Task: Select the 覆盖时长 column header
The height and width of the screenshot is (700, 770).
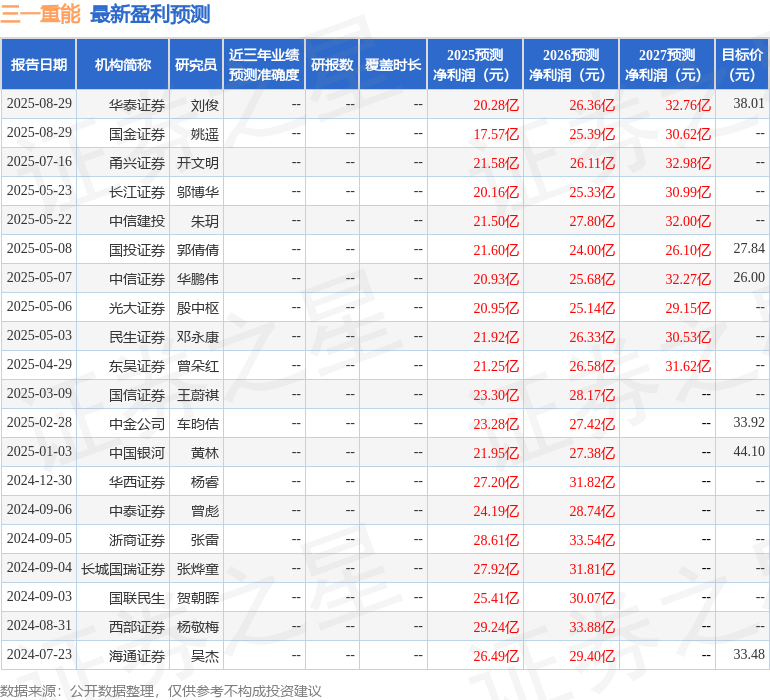Action: tap(393, 64)
